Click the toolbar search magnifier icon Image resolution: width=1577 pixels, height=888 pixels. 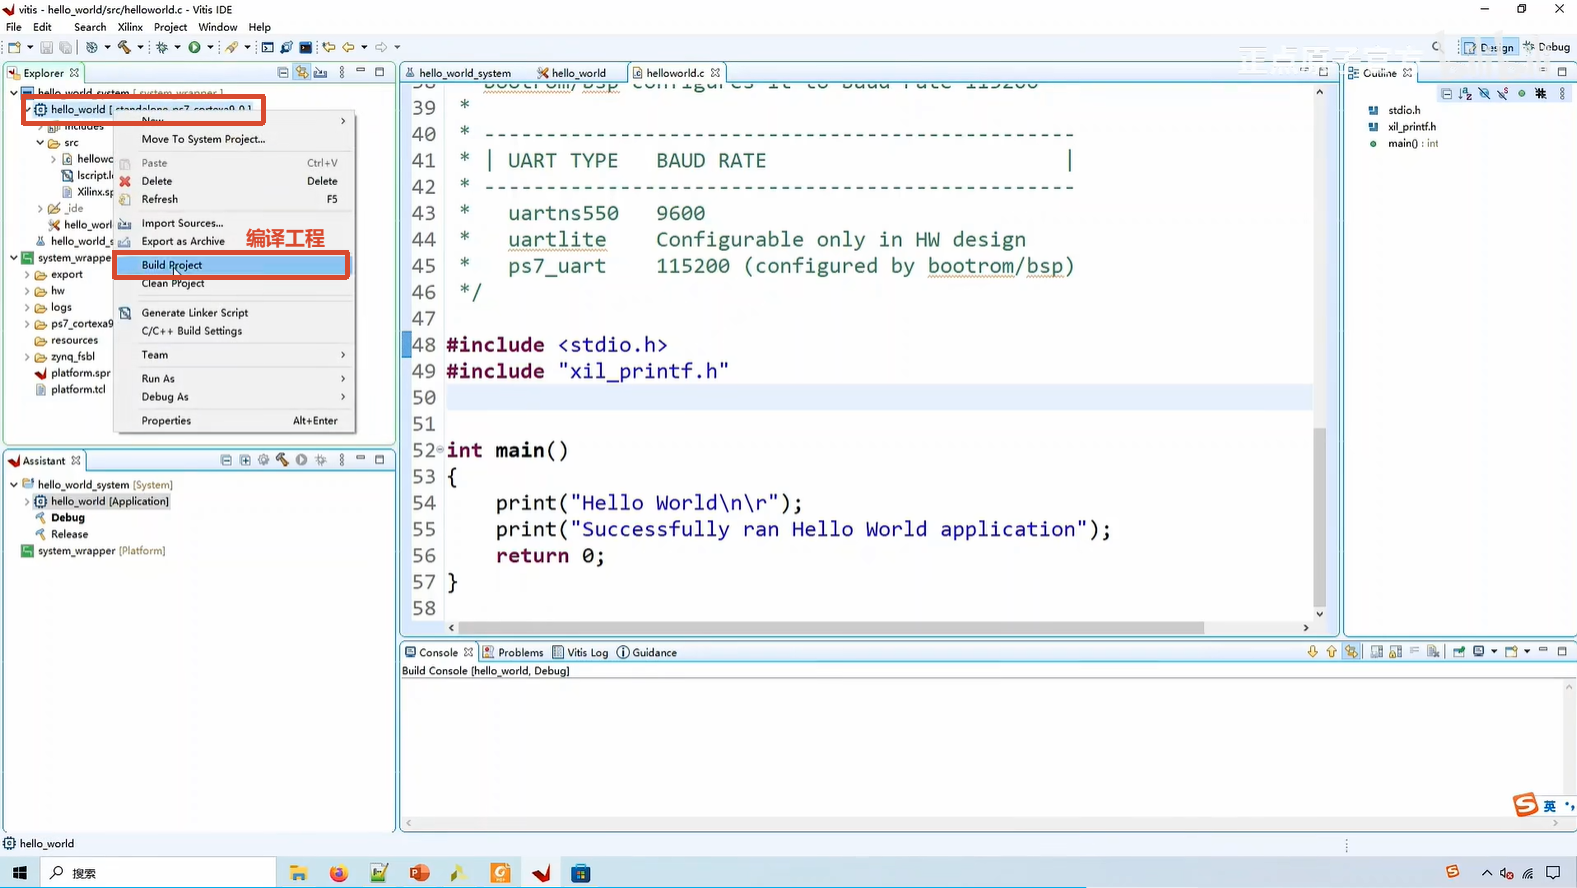1437,47
